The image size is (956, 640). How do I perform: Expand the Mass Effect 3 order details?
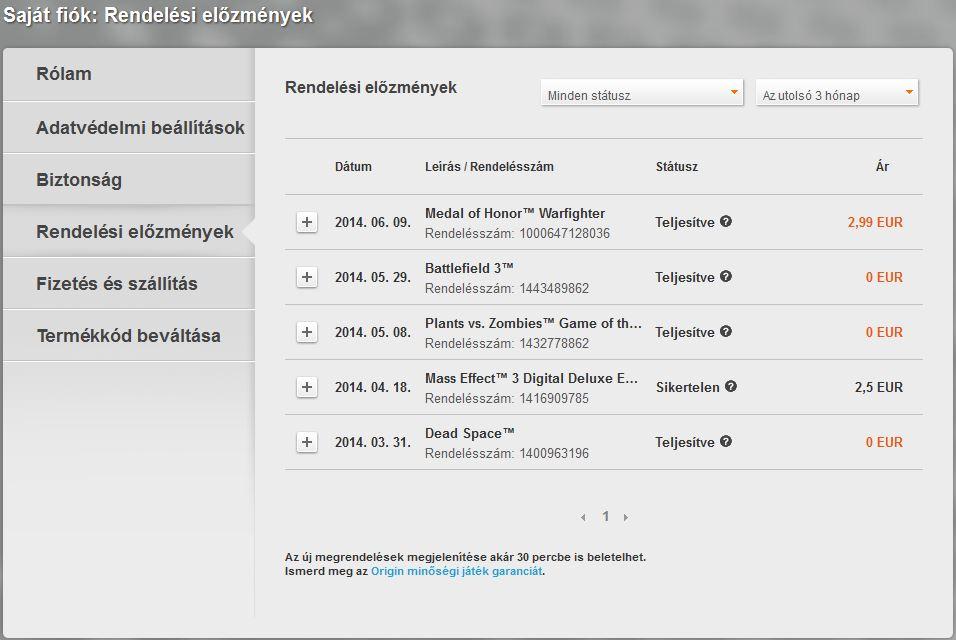307,386
